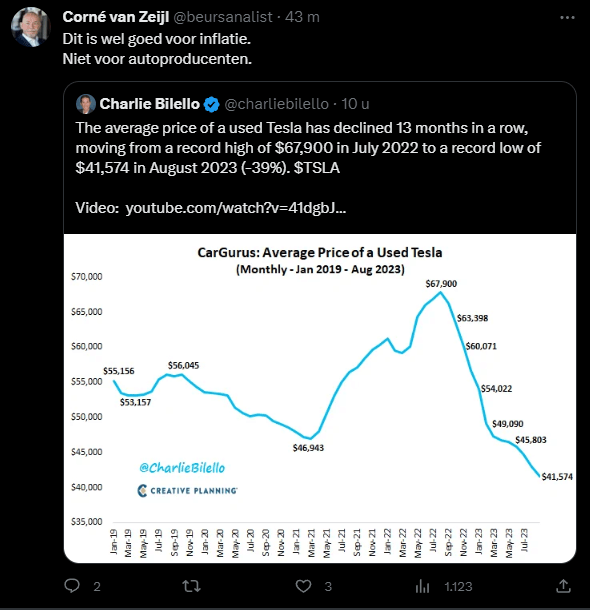Open the used Tesla price chart image
This screenshot has height=610, width=590.
pyautogui.click(x=320, y=398)
